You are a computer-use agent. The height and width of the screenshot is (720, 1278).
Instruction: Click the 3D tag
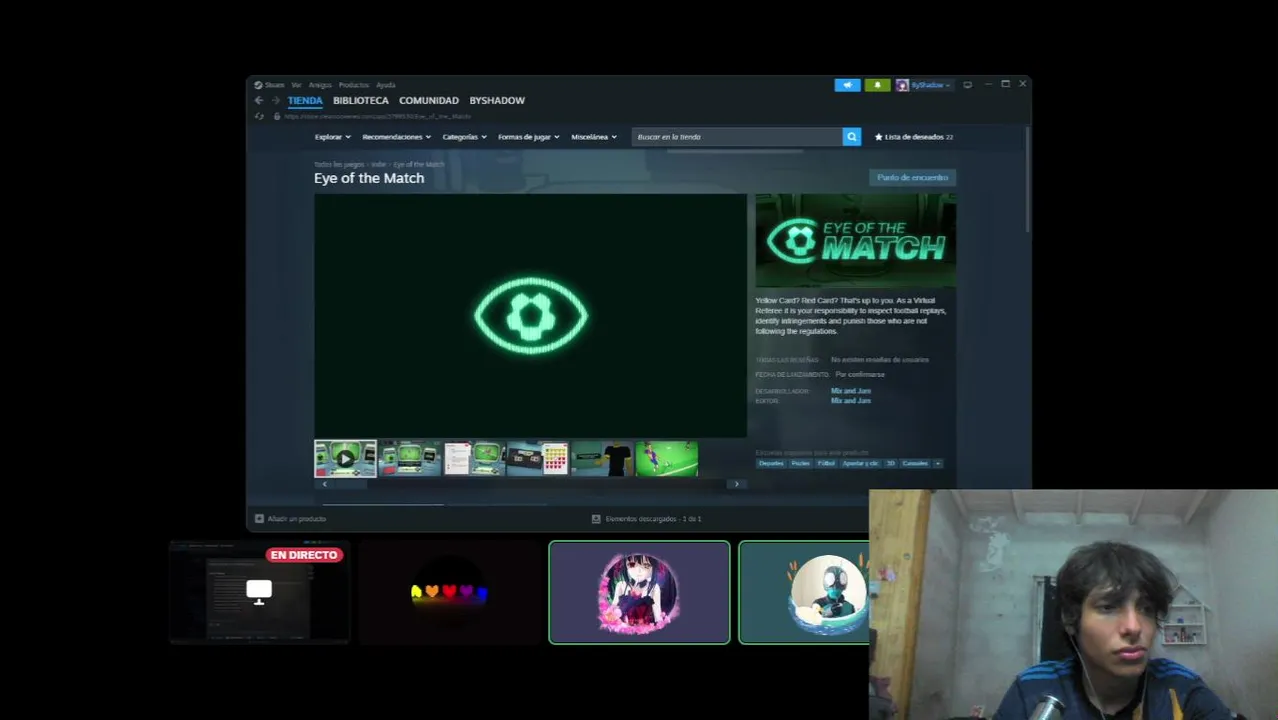890,464
